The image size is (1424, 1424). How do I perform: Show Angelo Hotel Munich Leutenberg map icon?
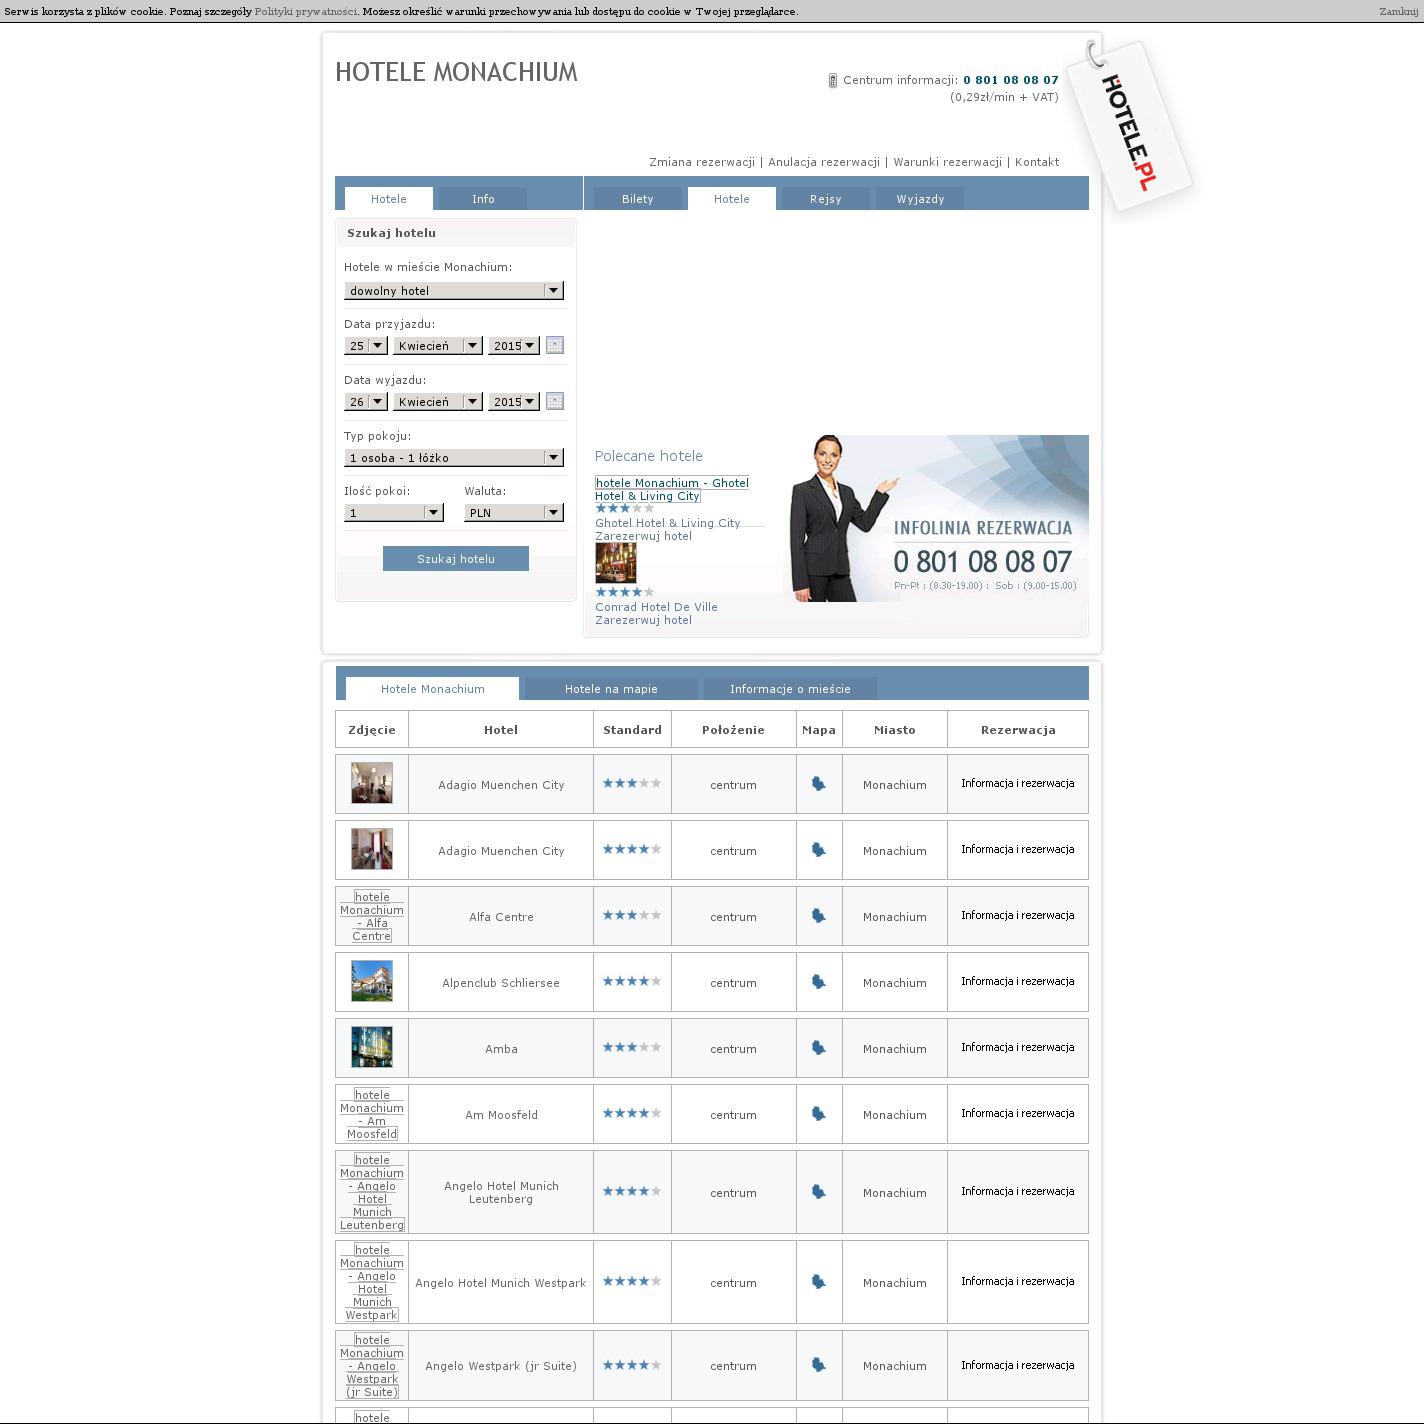[x=818, y=1192]
